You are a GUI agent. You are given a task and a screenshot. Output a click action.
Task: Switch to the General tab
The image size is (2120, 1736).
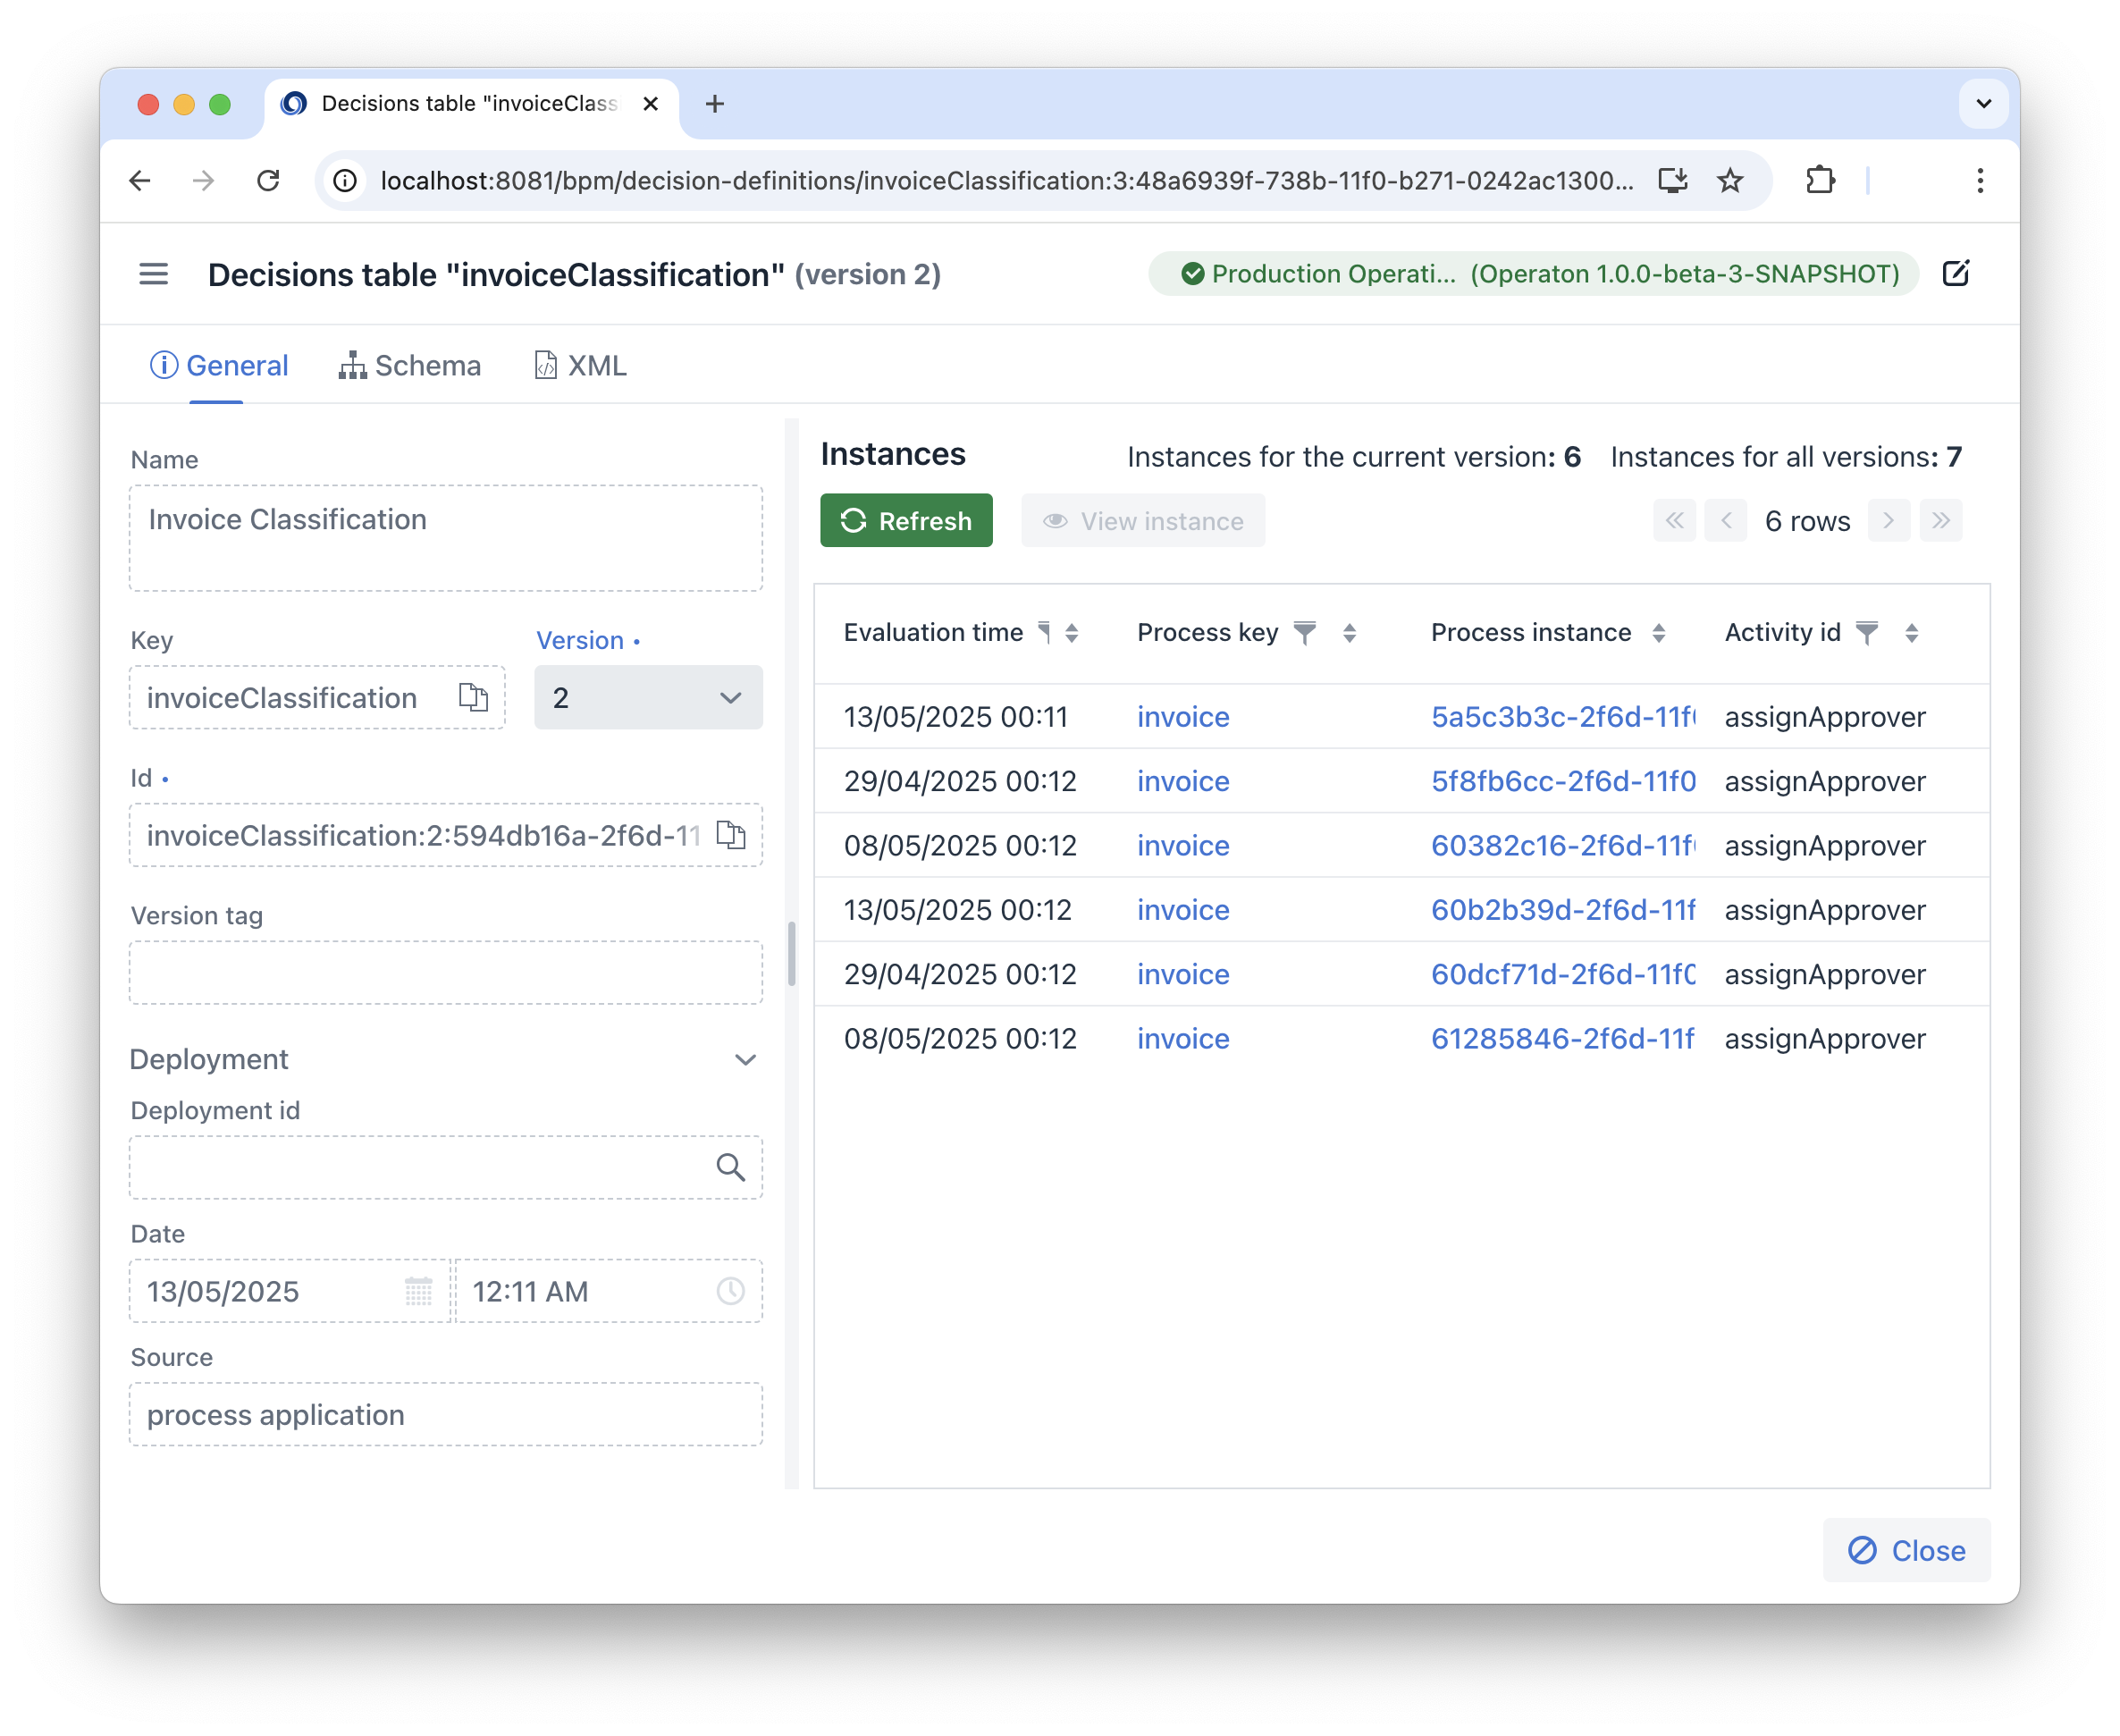click(x=219, y=366)
